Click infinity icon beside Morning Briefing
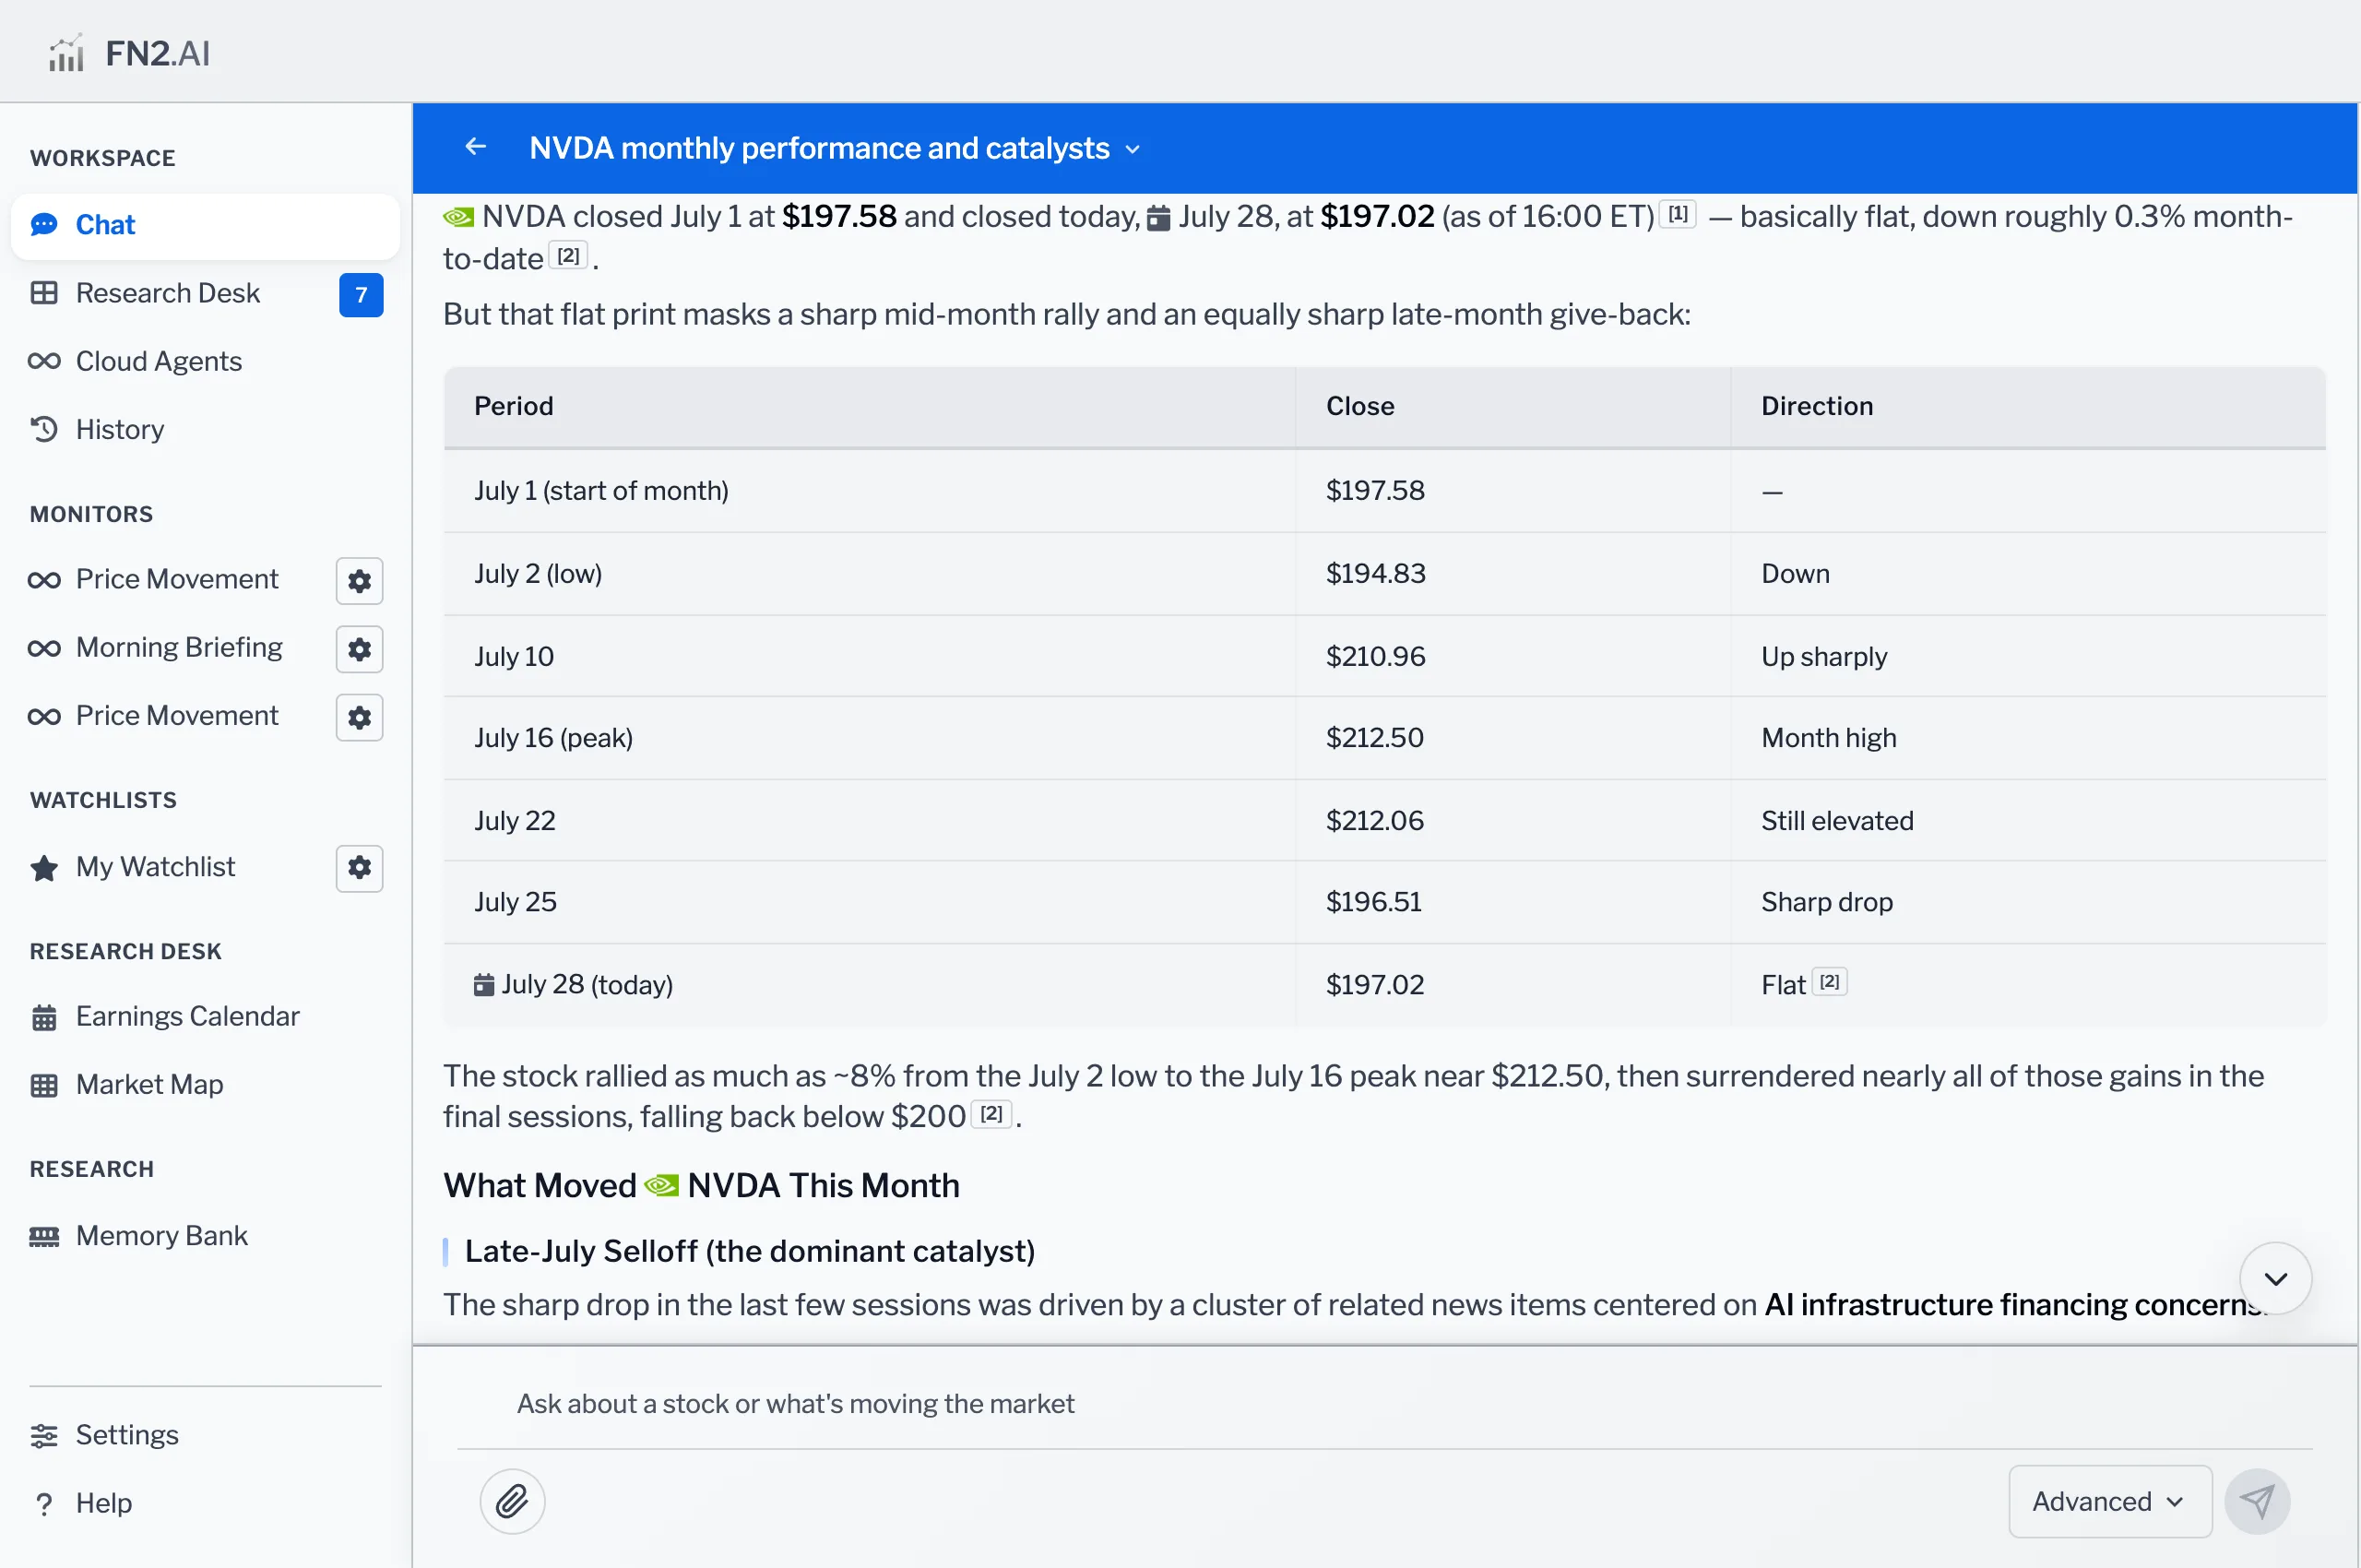Screen dimensions: 2361x1568 [44, 648]
